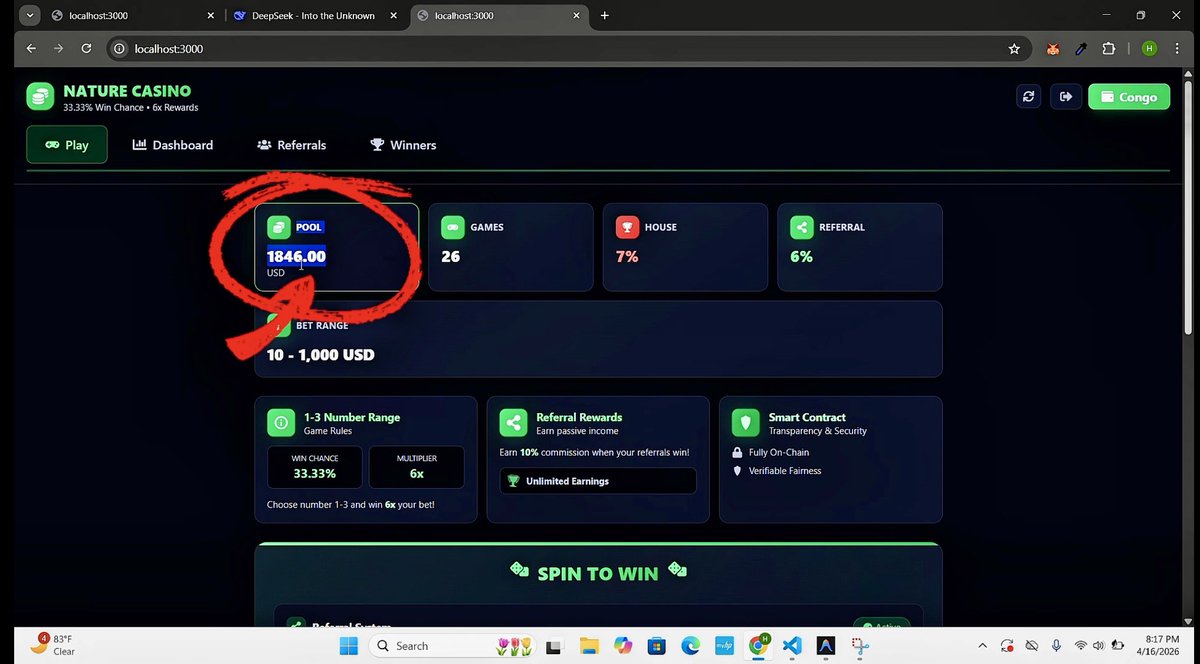Bookmark this page with the star icon
The height and width of the screenshot is (664, 1200).
pyautogui.click(x=1014, y=48)
